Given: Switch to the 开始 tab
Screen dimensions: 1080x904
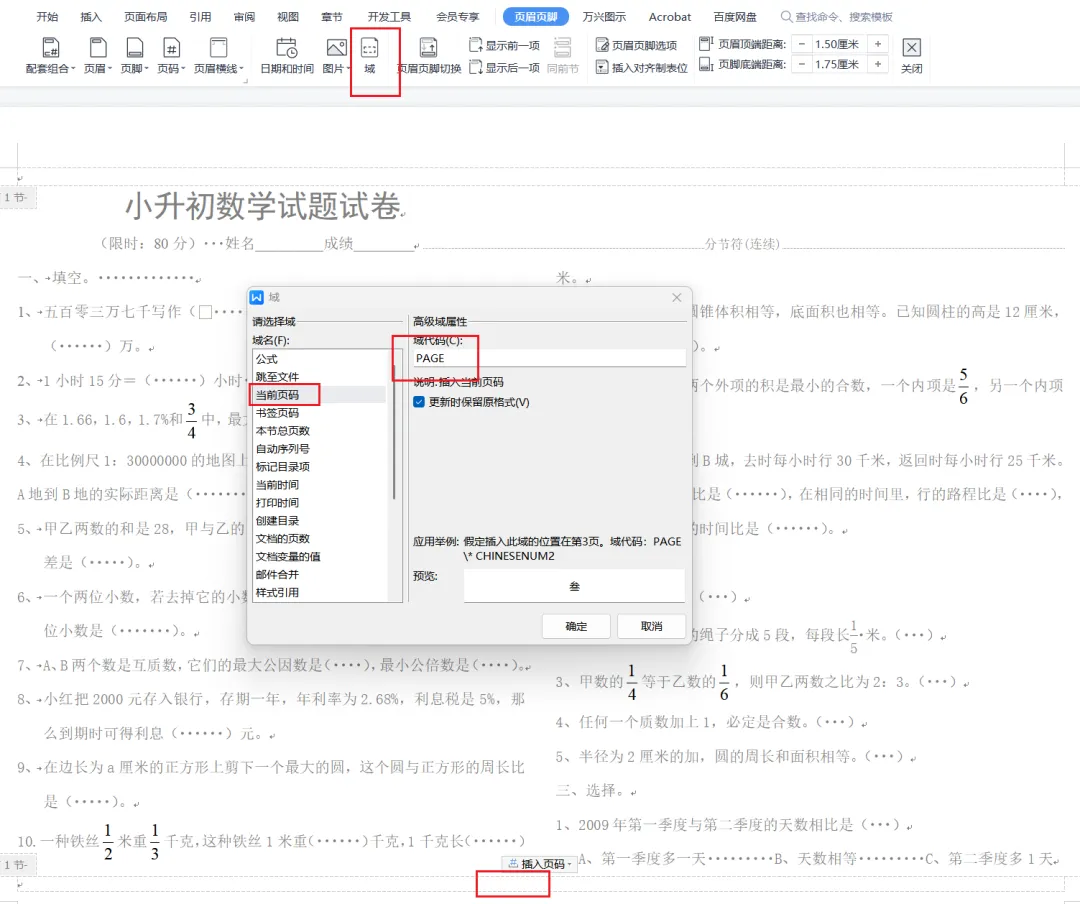Looking at the screenshot, I should 47,17.
